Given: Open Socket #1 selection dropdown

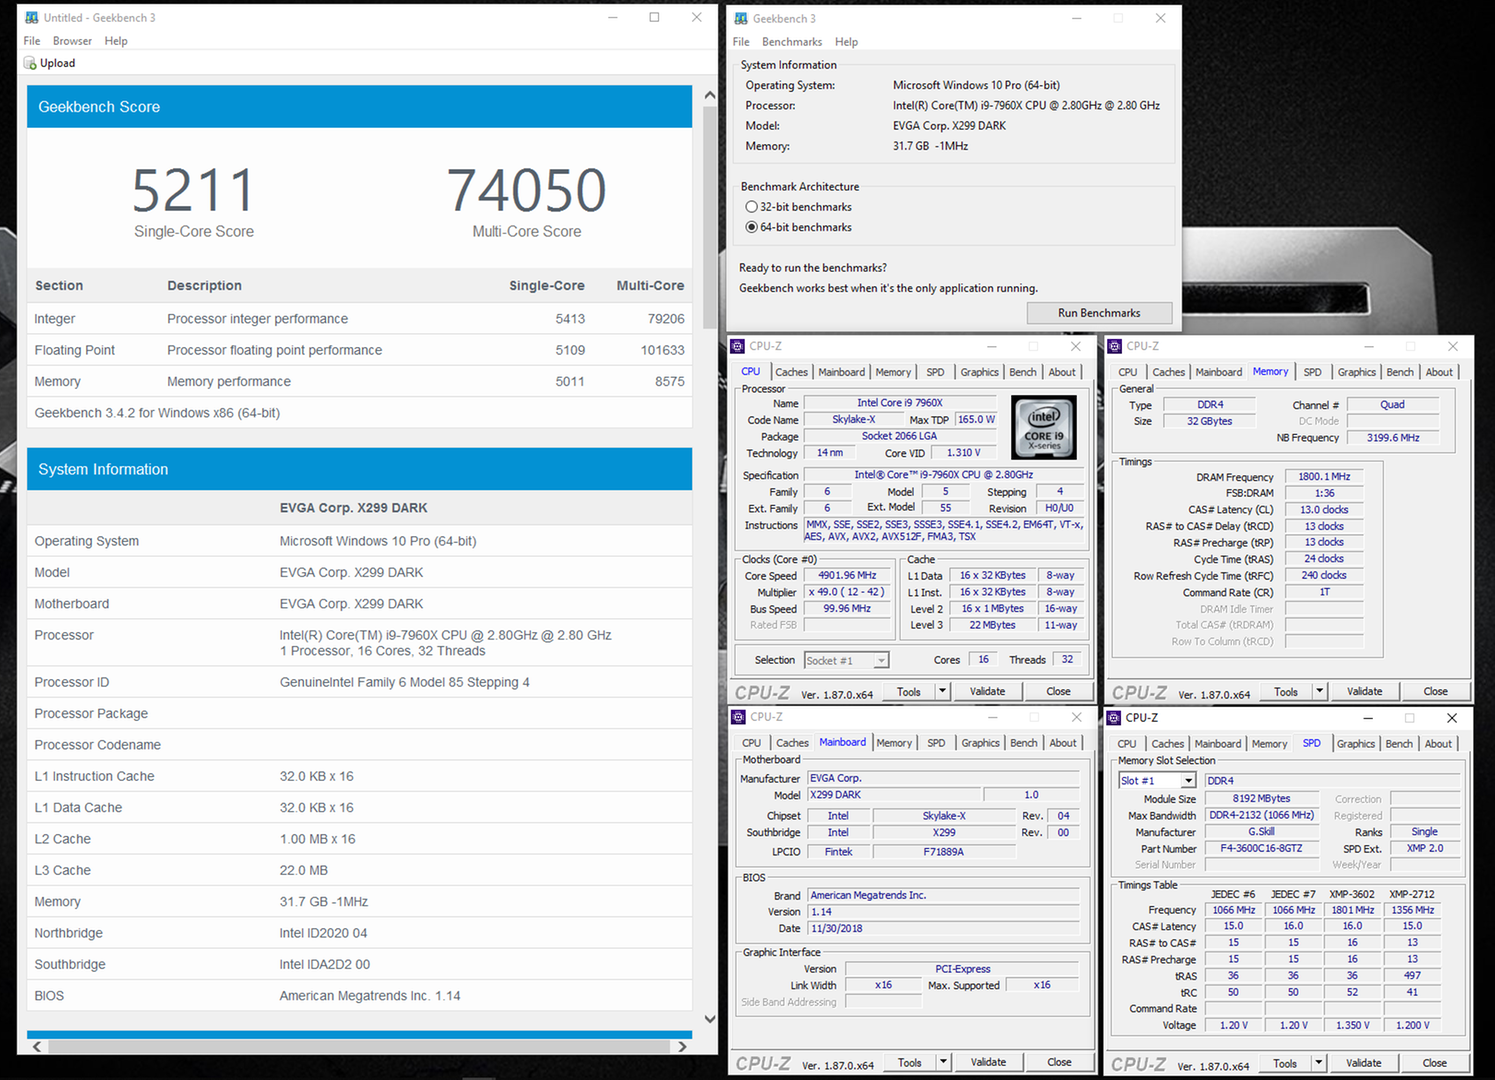Looking at the screenshot, I should pyautogui.click(x=881, y=660).
